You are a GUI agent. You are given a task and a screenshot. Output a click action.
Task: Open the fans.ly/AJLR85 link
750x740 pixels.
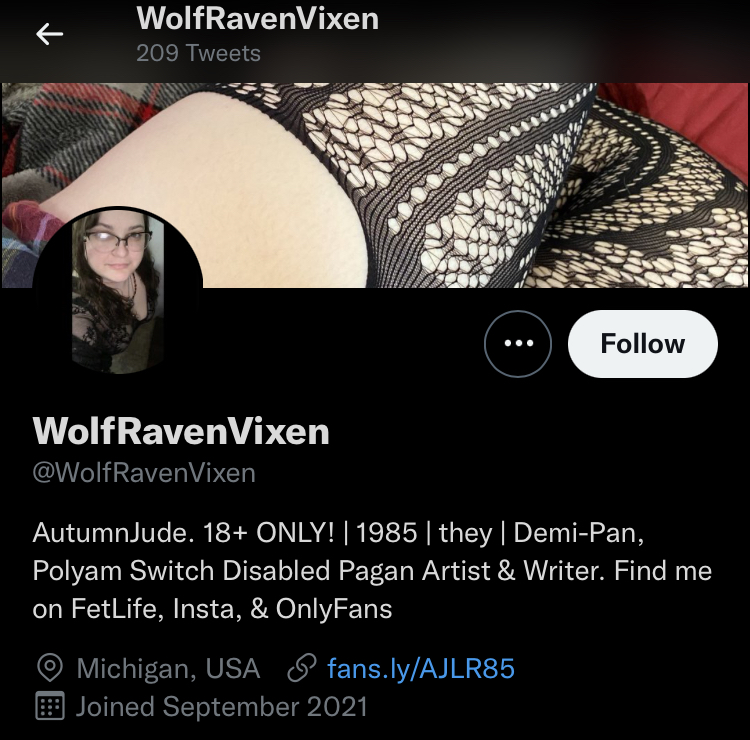coord(420,668)
